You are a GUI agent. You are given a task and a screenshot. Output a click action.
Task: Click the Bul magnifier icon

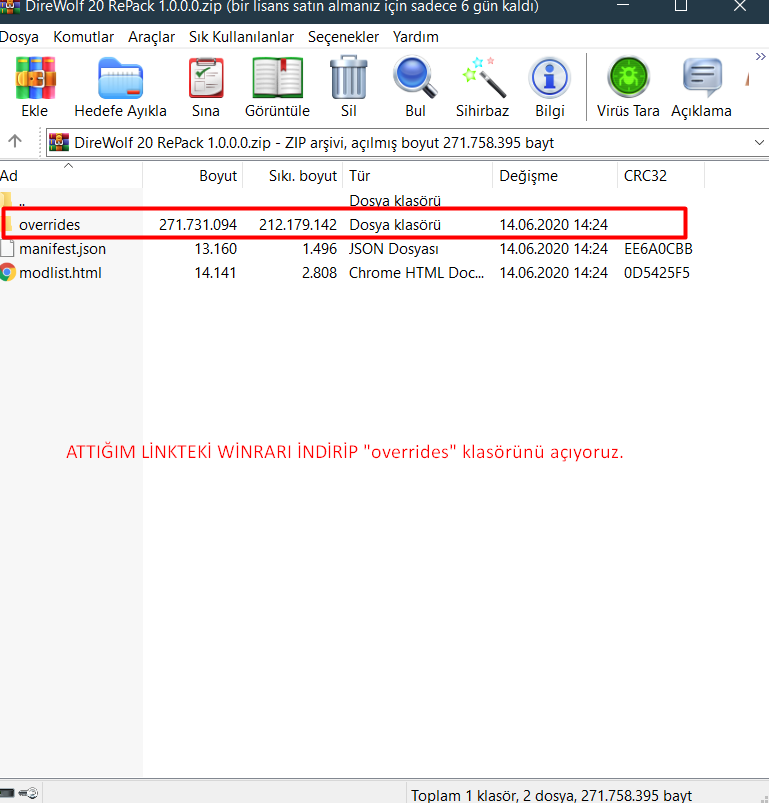(415, 77)
